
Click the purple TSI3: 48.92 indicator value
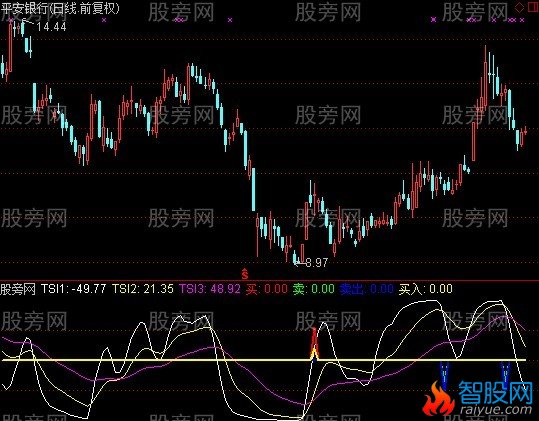pyautogui.click(x=210, y=289)
